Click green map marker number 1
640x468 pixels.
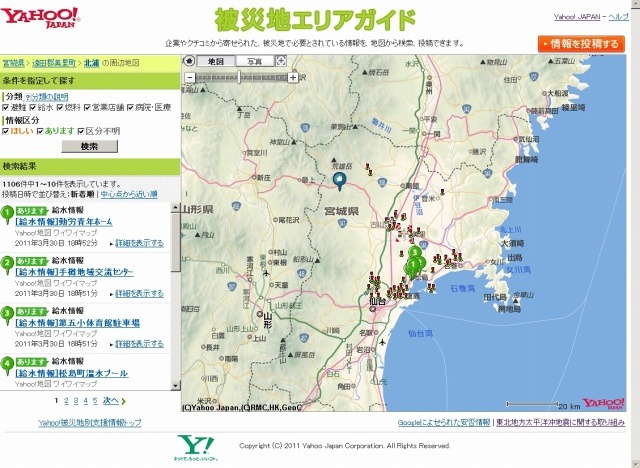click(413, 265)
